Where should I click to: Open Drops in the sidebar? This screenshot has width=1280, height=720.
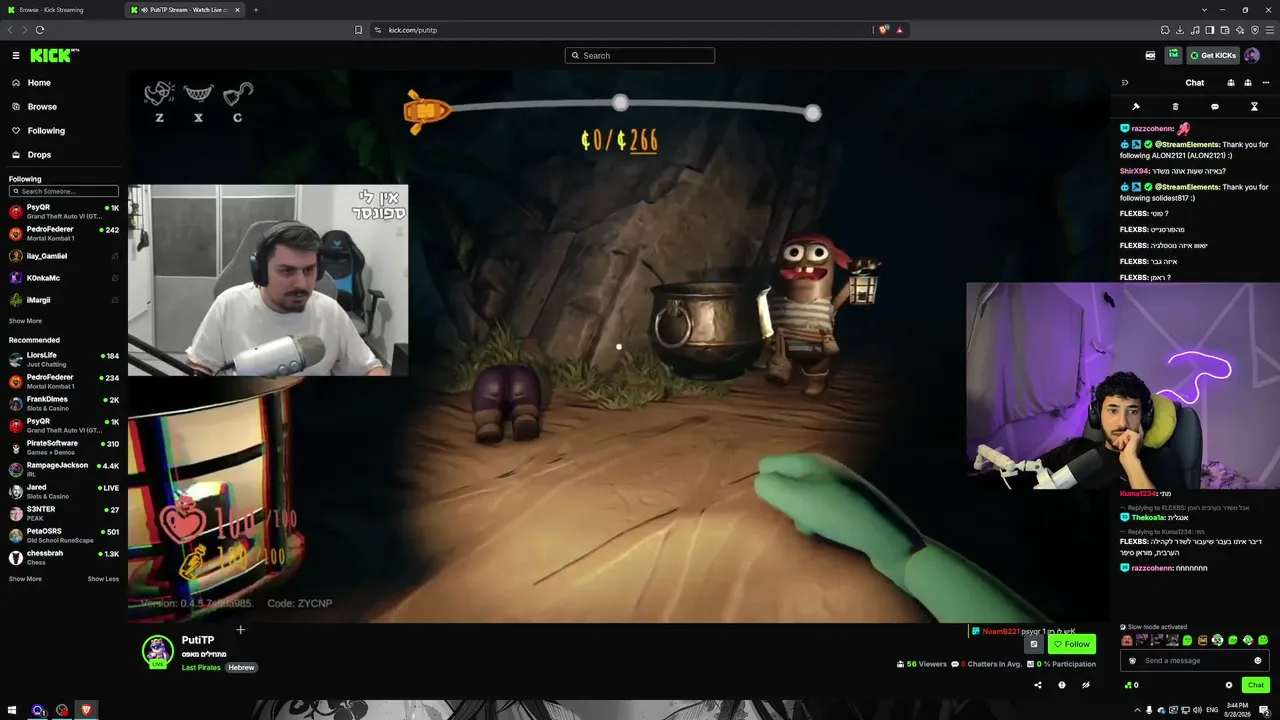[39, 155]
